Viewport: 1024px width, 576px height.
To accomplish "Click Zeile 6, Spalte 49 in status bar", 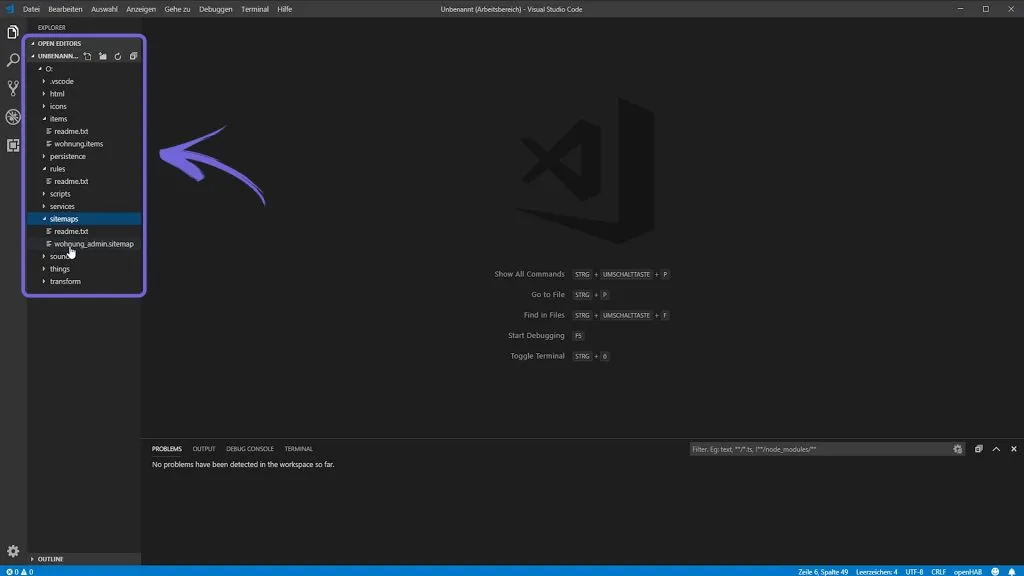I will coord(823,571).
